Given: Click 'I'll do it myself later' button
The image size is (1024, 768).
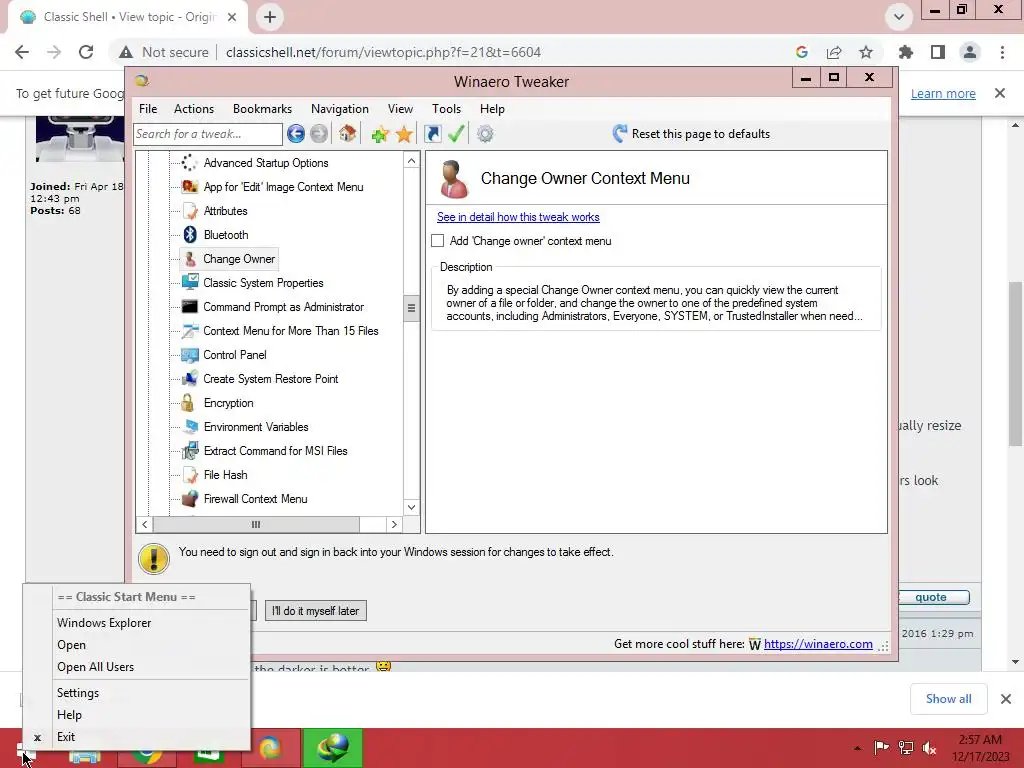Looking at the screenshot, I should pyautogui.click(x=315, y=611).
